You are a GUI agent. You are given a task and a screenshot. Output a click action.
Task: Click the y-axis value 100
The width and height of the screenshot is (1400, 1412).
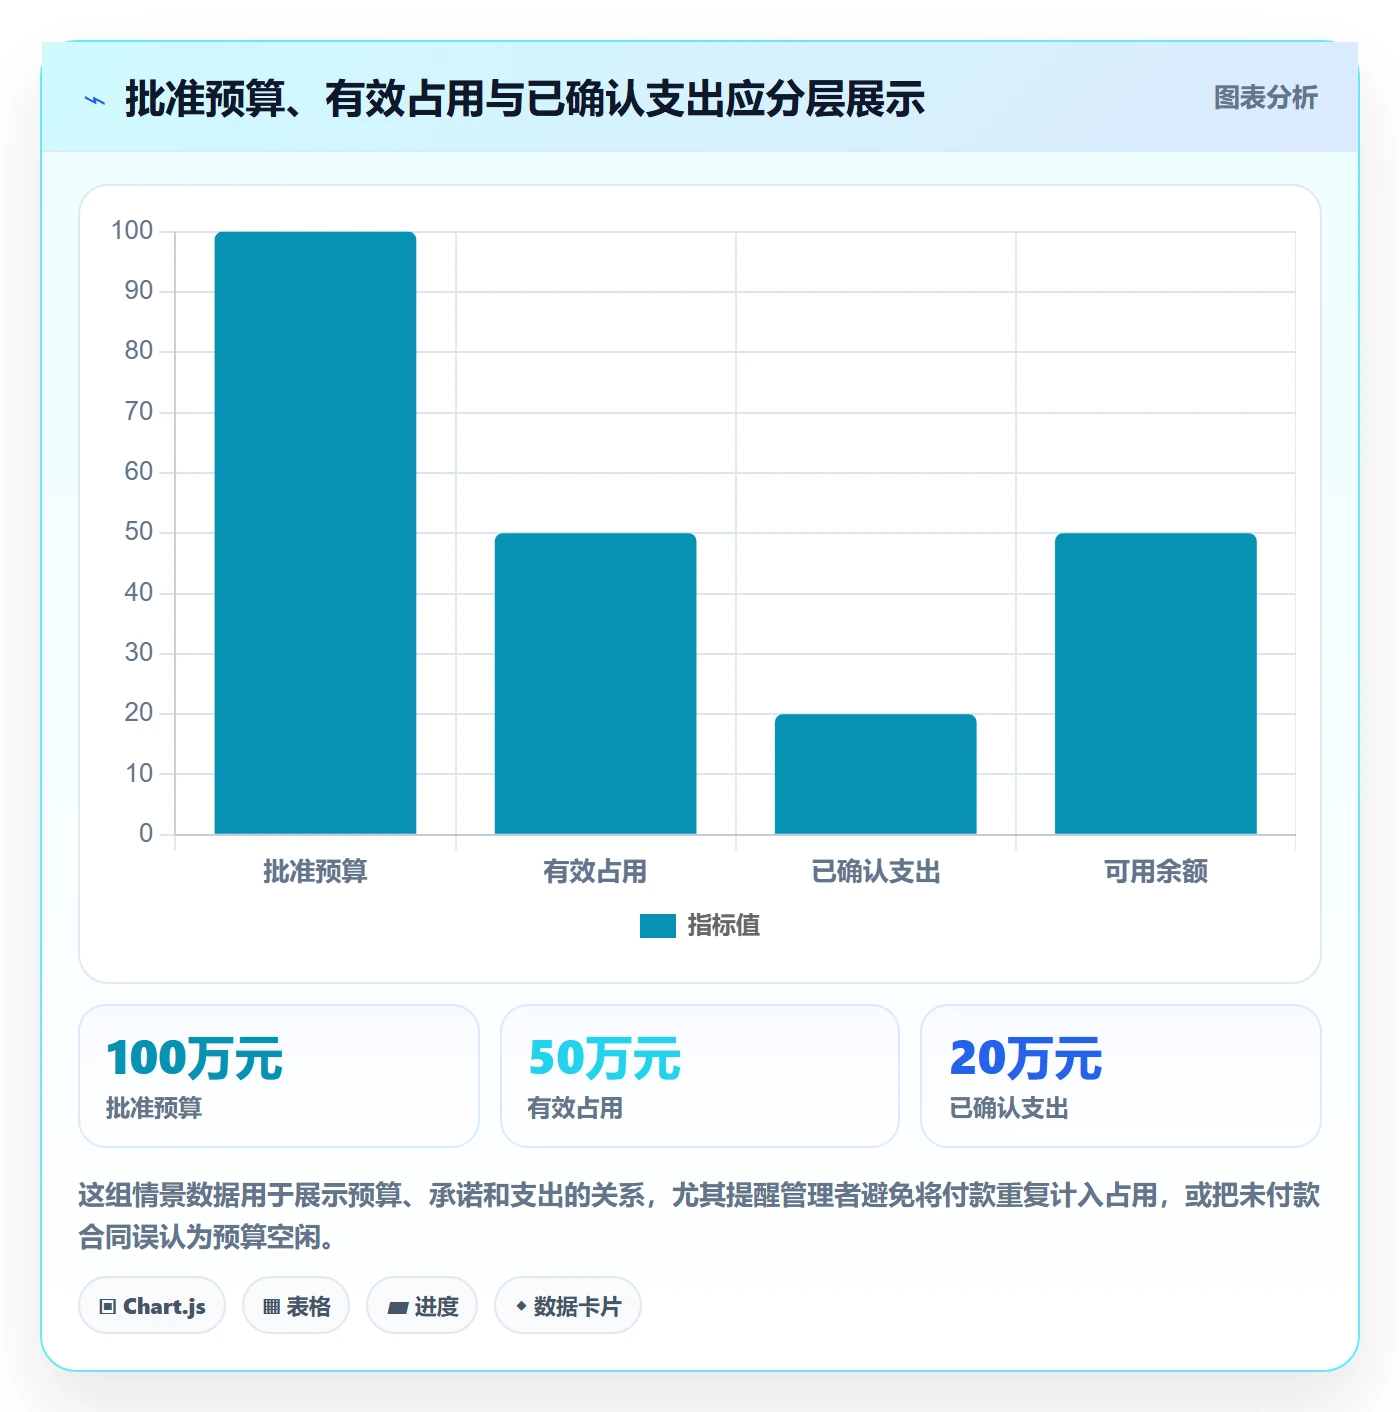[132, 231]
